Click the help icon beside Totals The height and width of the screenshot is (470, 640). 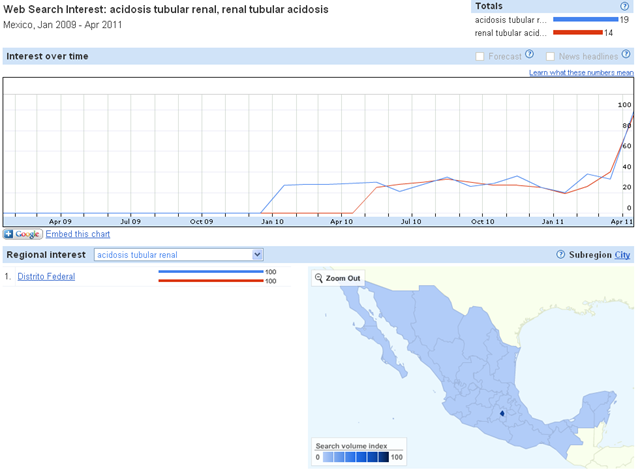click(625, 6)
